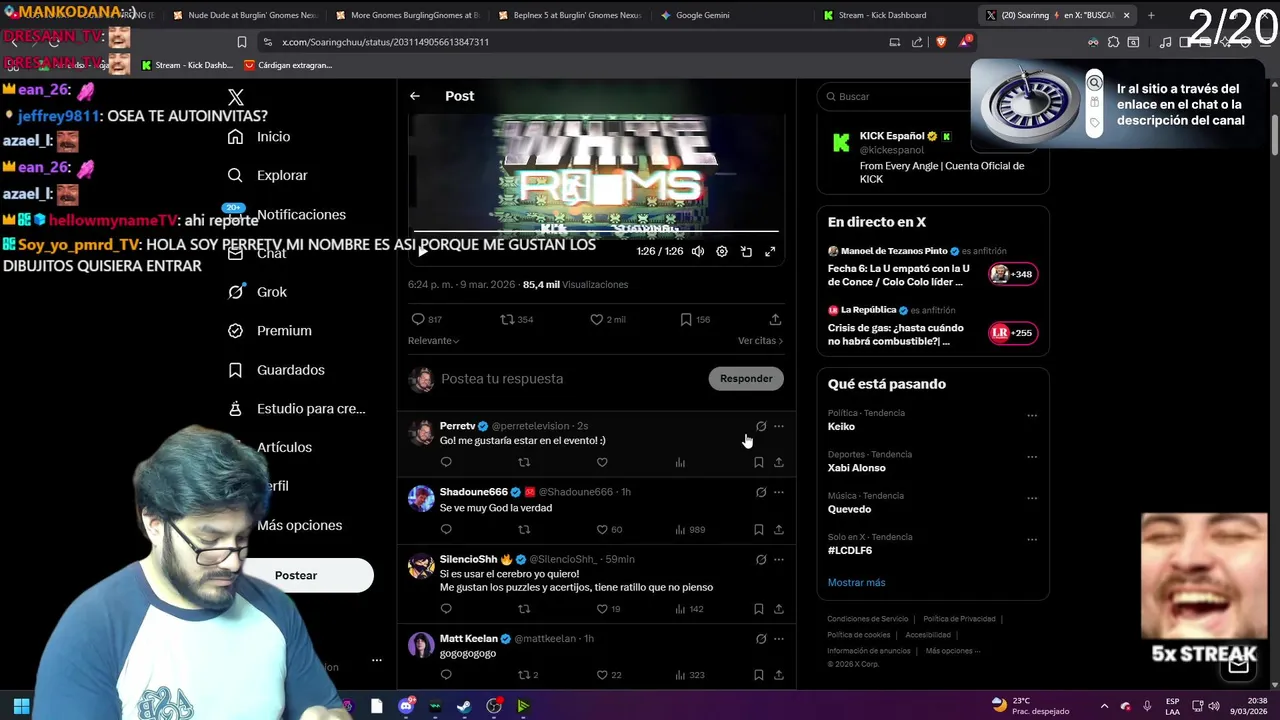Open Cárdigan extragrande bookmark
The image size is (1280, 720).
click(x=288, y=65)
